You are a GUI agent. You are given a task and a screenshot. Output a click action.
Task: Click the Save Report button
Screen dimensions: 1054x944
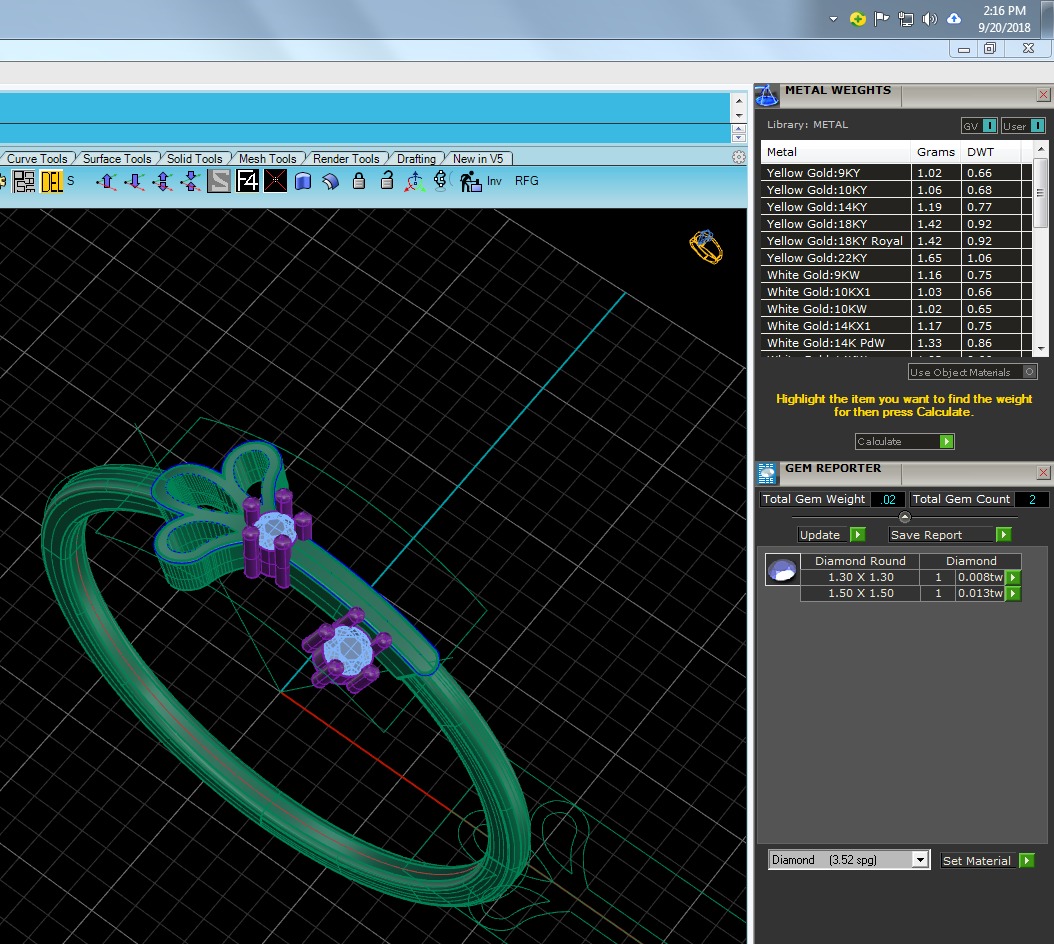(950, 535)
